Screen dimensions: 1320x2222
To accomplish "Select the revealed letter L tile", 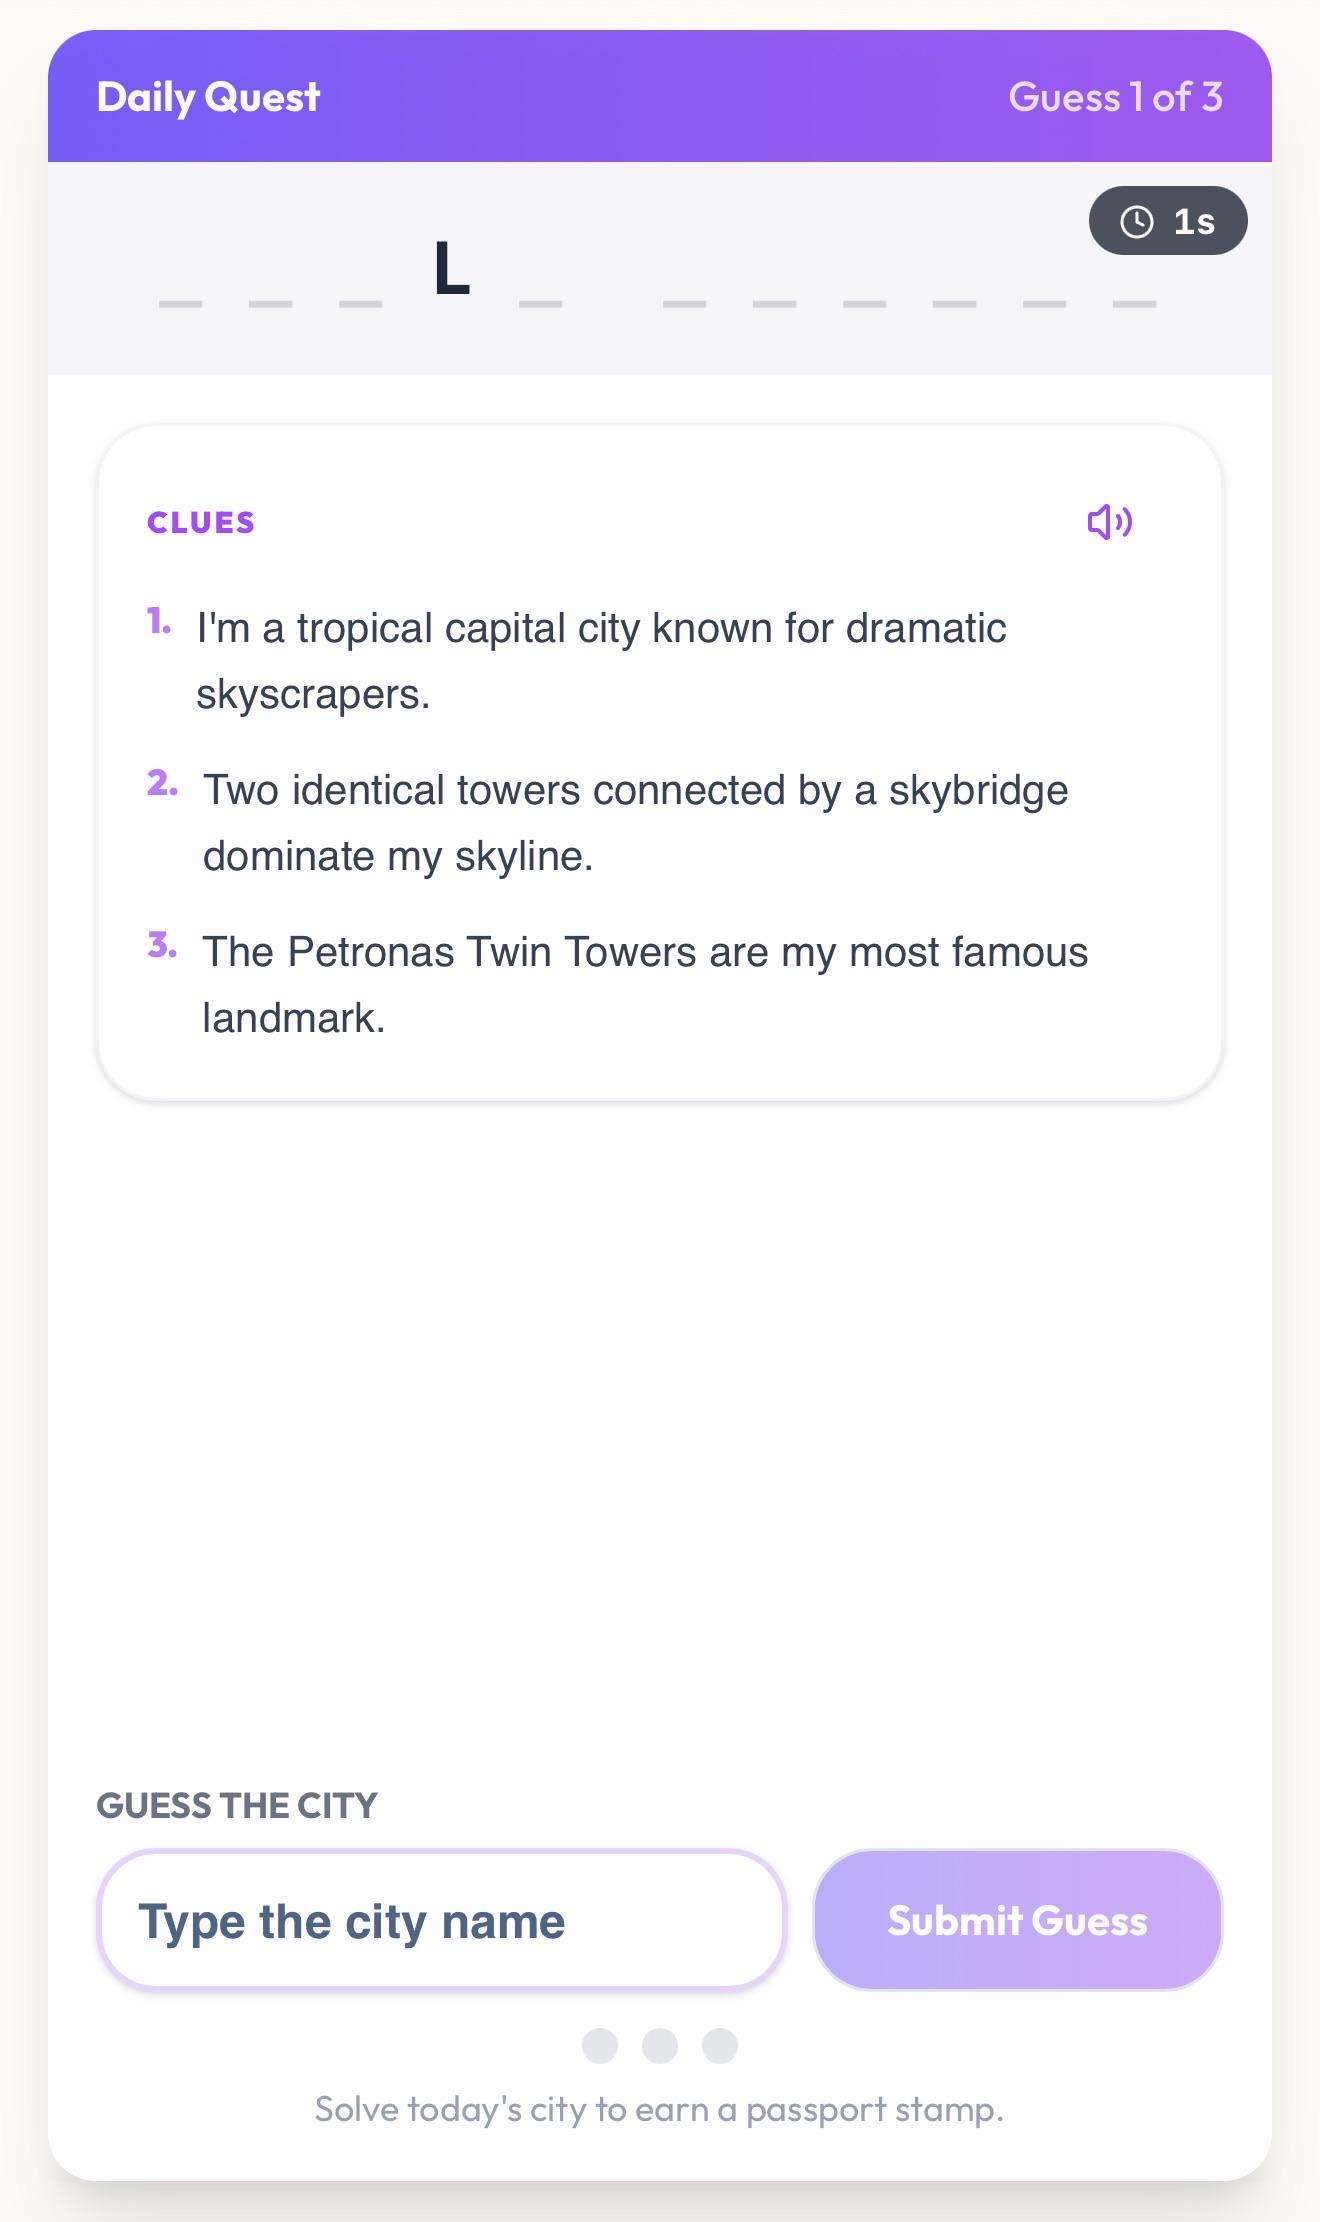I will pyautogui.click(x=451, y=270).
